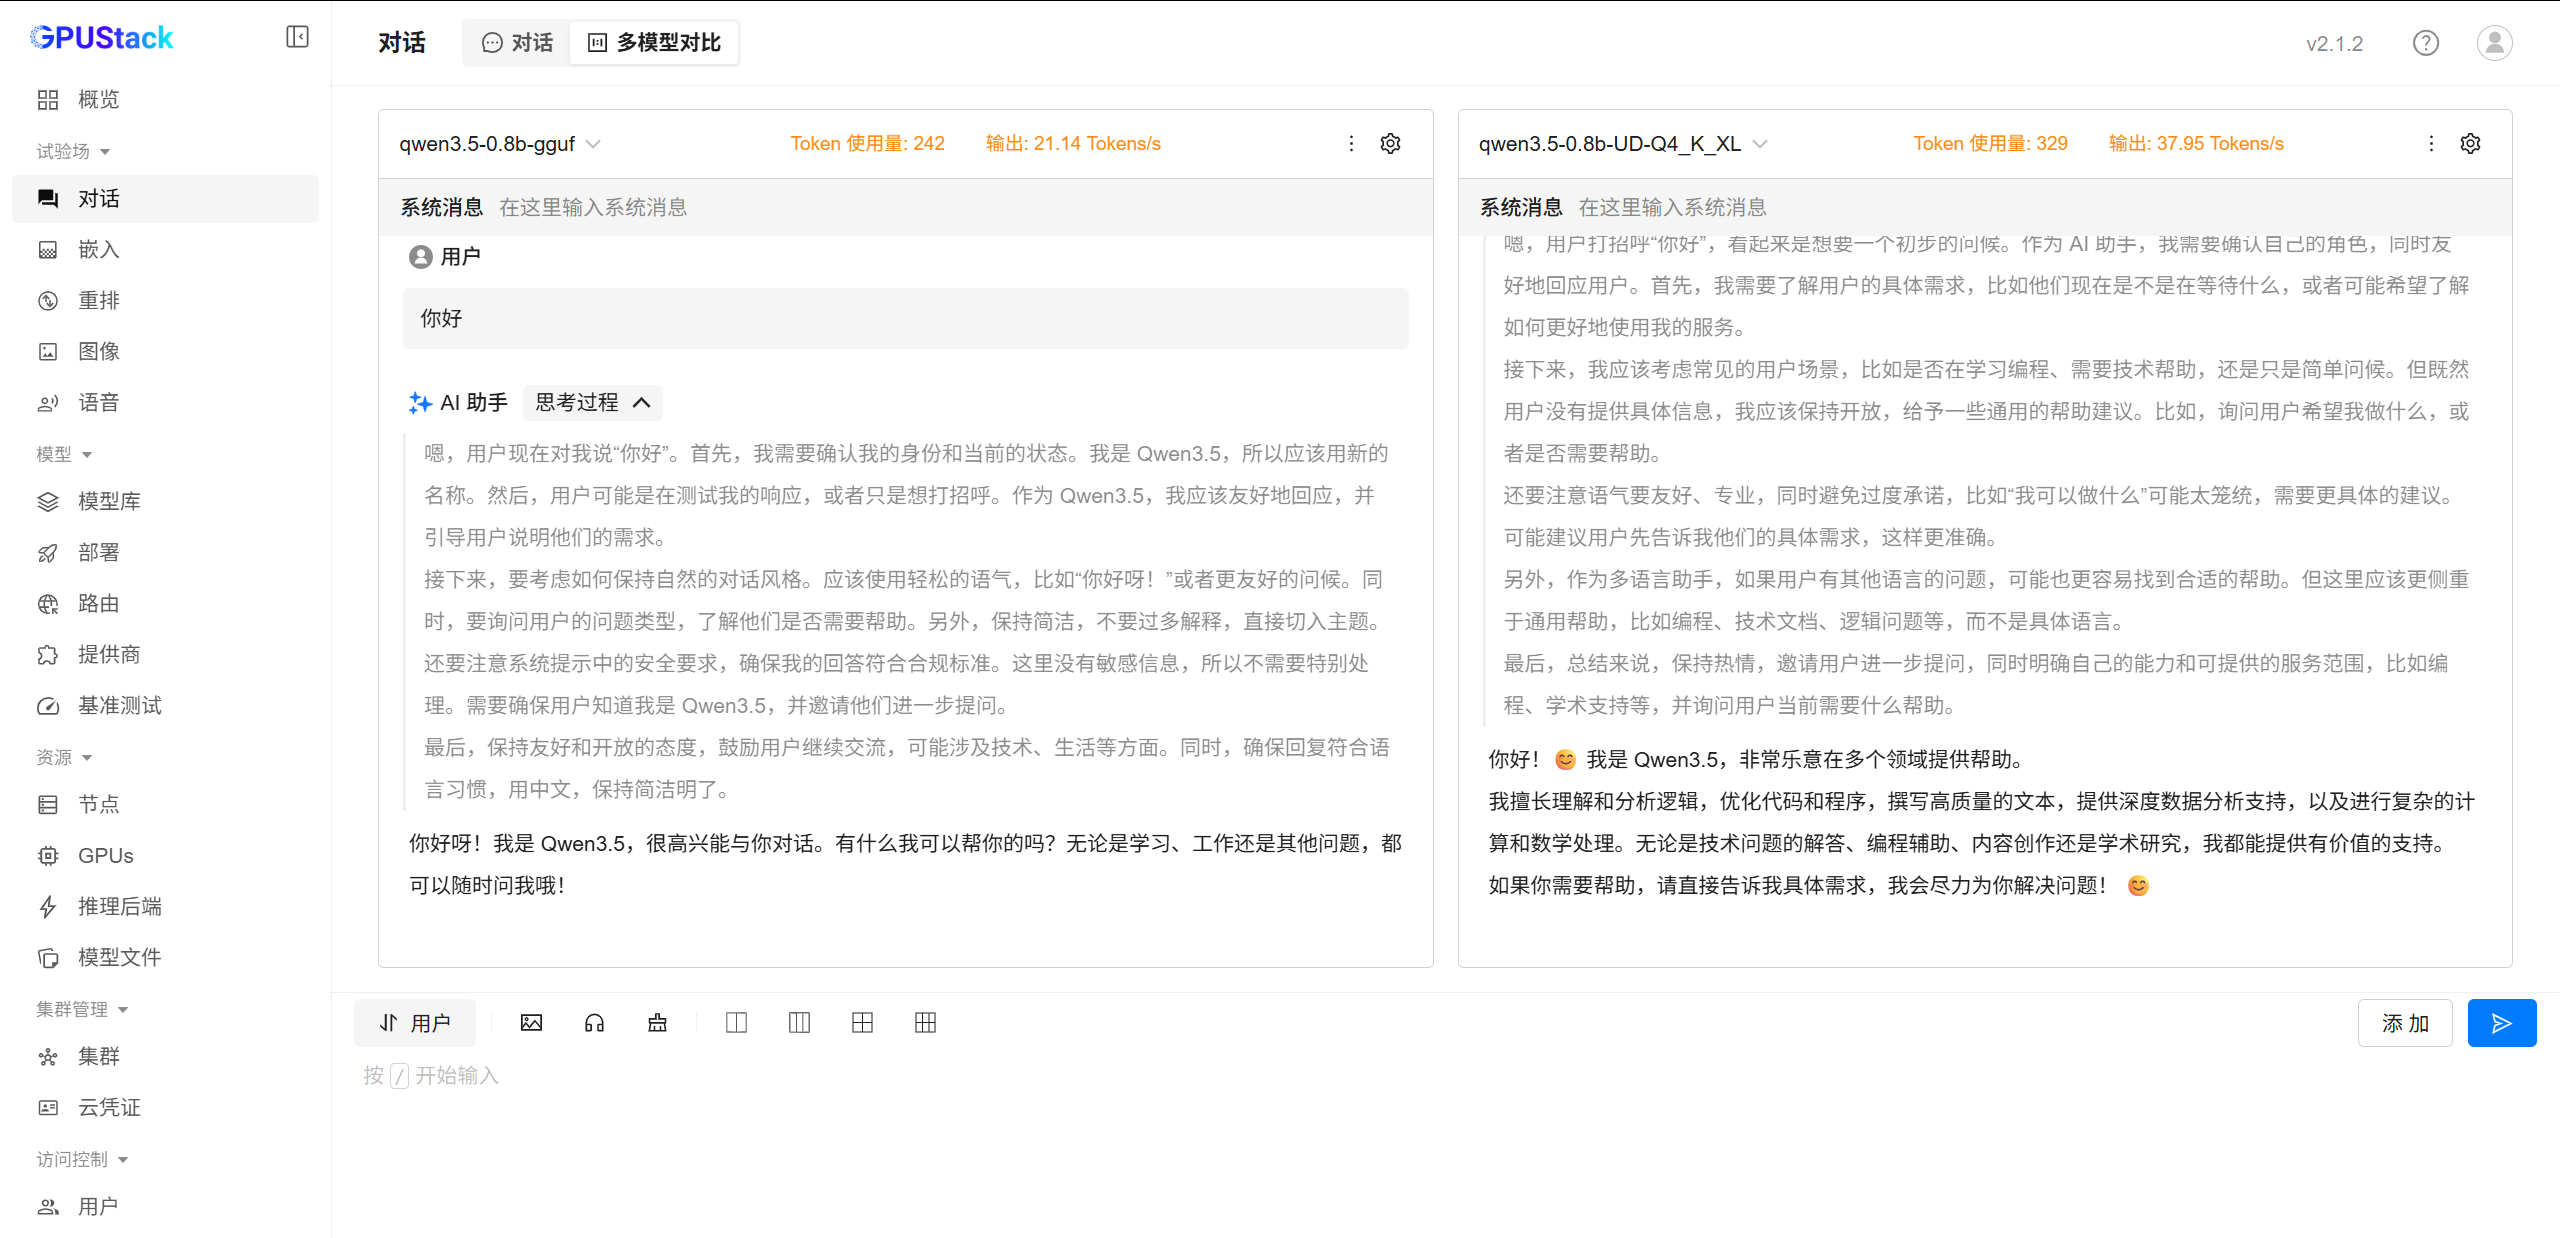Viewport: 2560px width, 1238px height.
Task: Open 语音 in the sidebar
Action: 165,402
